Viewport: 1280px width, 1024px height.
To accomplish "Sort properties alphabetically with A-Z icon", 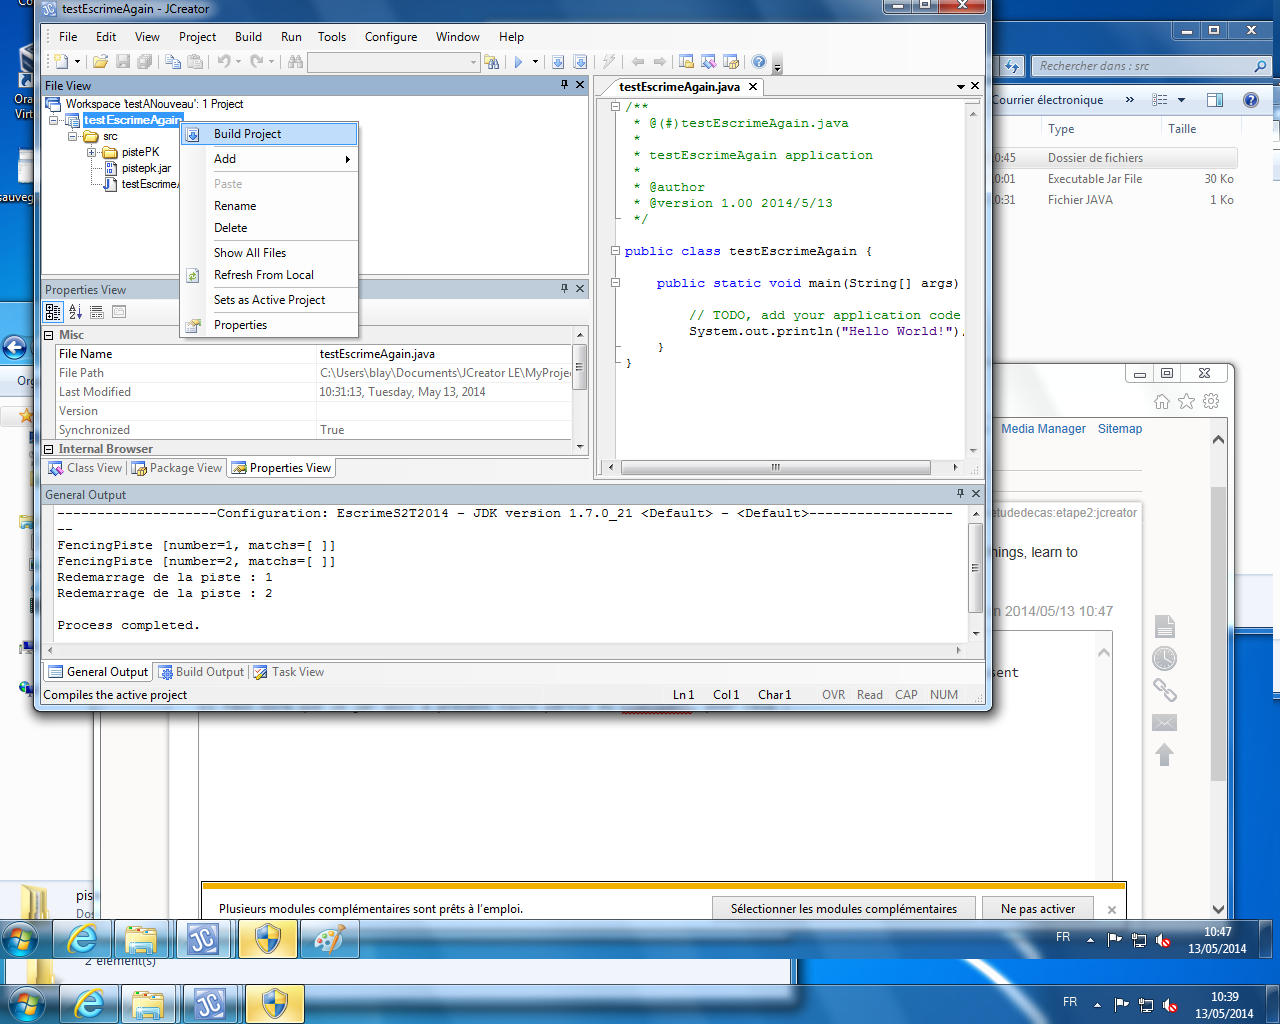I will [x=75, y=312].
